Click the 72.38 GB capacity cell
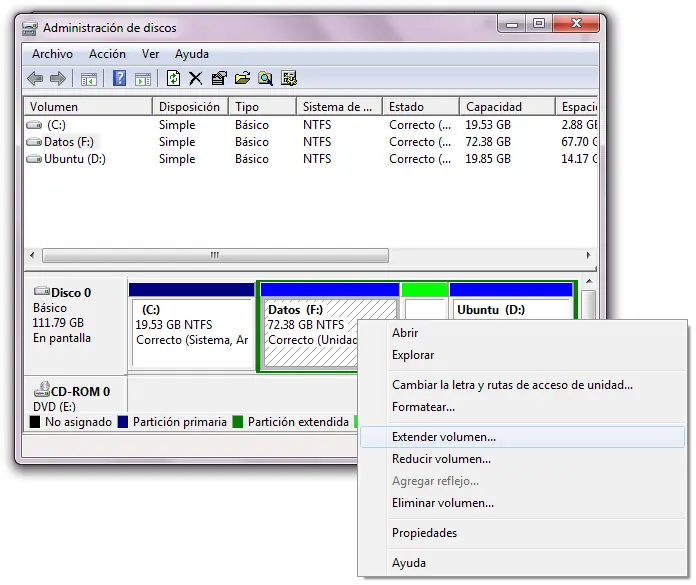The image size is (696, 585). click(488, 142)
